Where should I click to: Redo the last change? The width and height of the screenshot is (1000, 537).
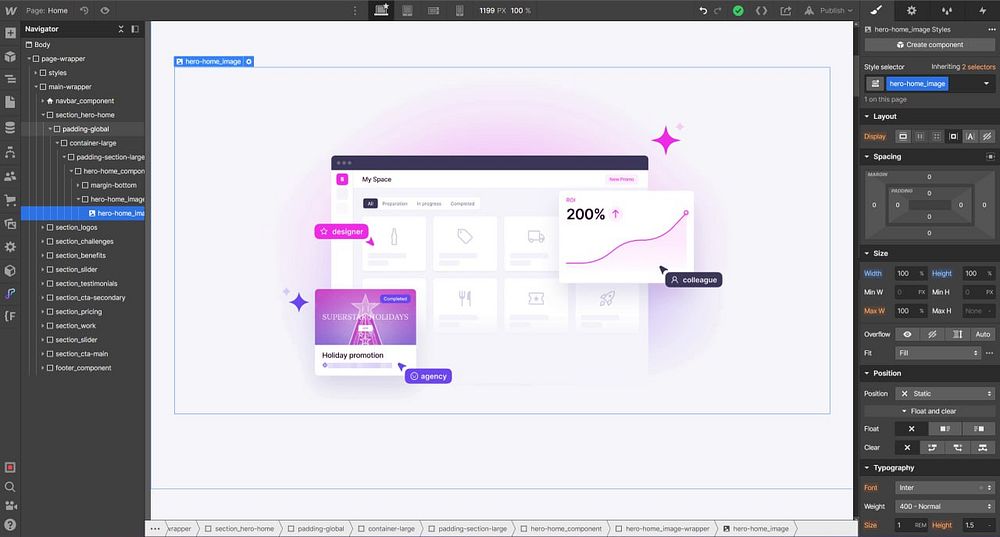(x=717, y=11)
